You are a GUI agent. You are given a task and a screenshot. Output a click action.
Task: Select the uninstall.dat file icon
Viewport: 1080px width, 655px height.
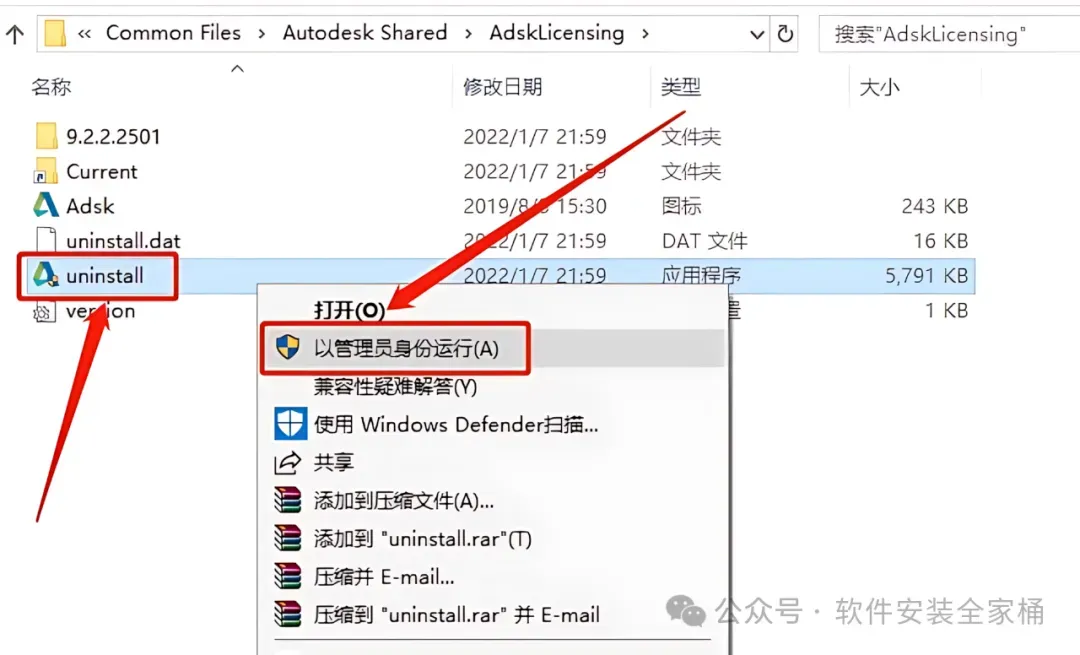coord(46,240)
